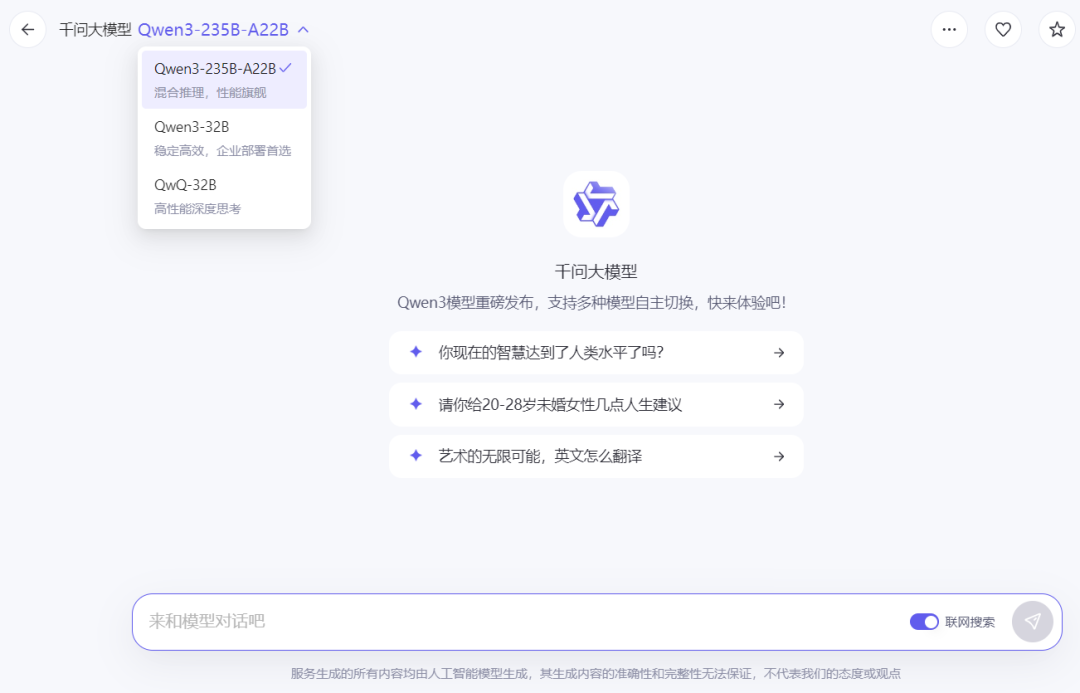Click the arrow on 你现在的智慧 suggestion

(779, 353)
